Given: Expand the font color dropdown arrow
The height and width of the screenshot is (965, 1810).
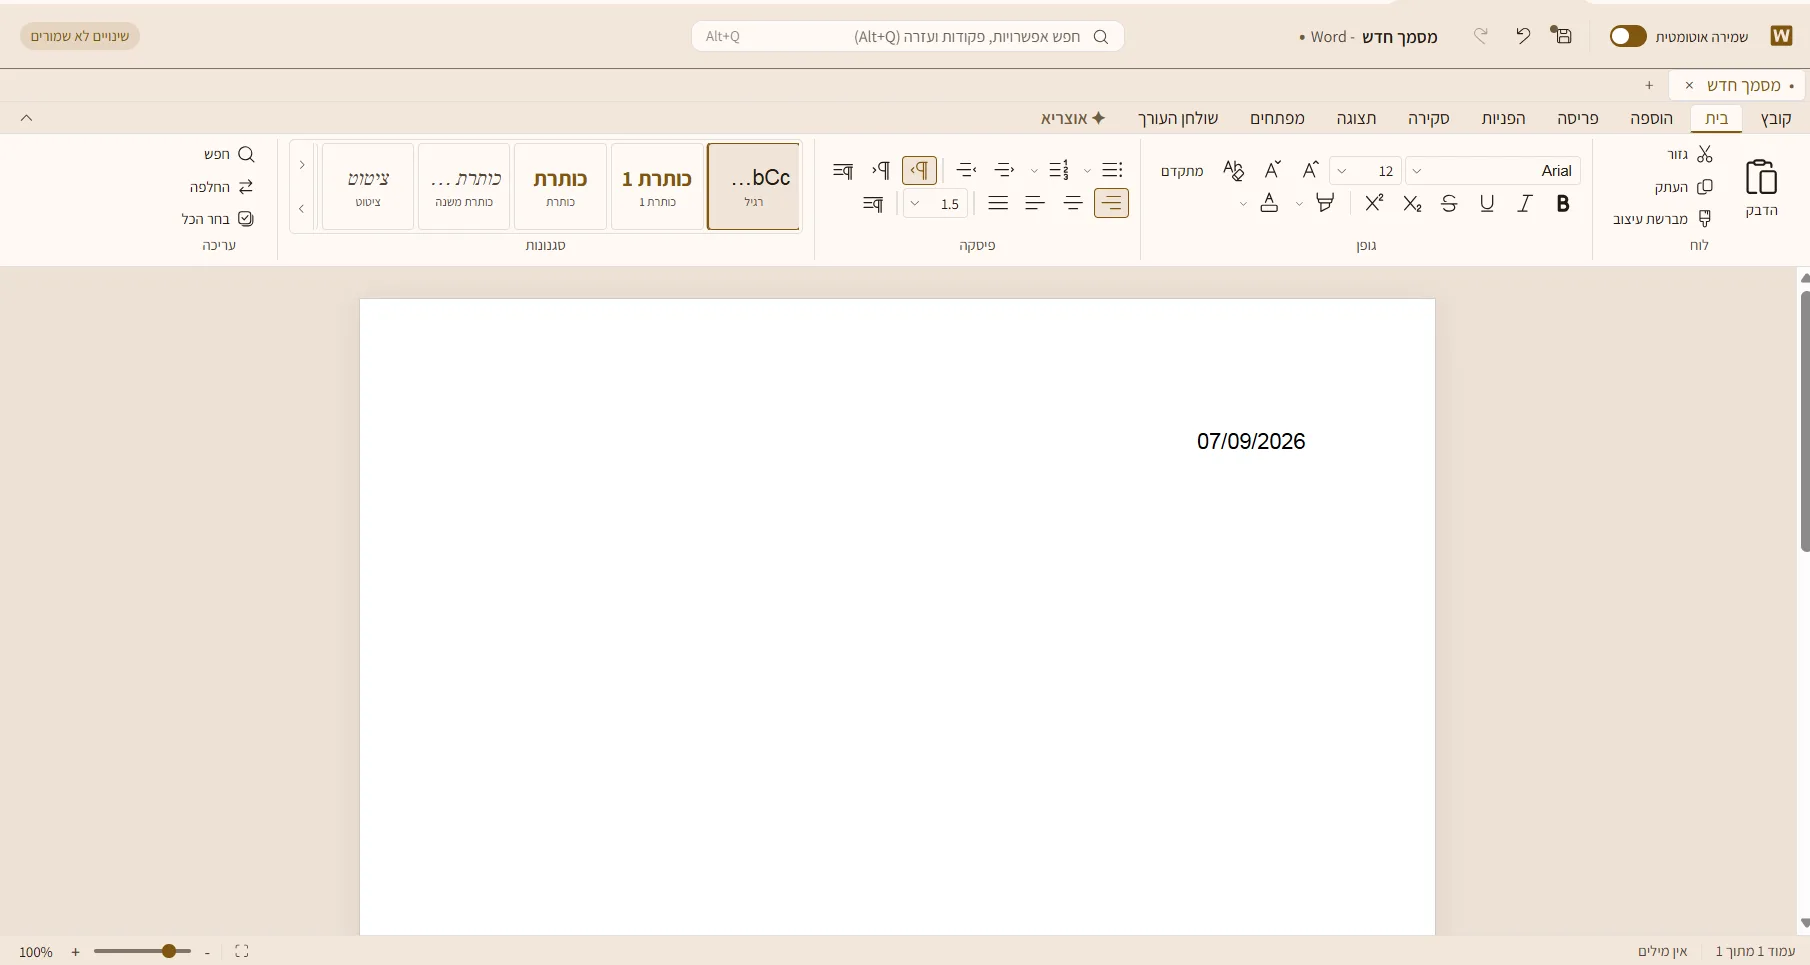Looking at the screenshot, I should tap(1243, 204).
